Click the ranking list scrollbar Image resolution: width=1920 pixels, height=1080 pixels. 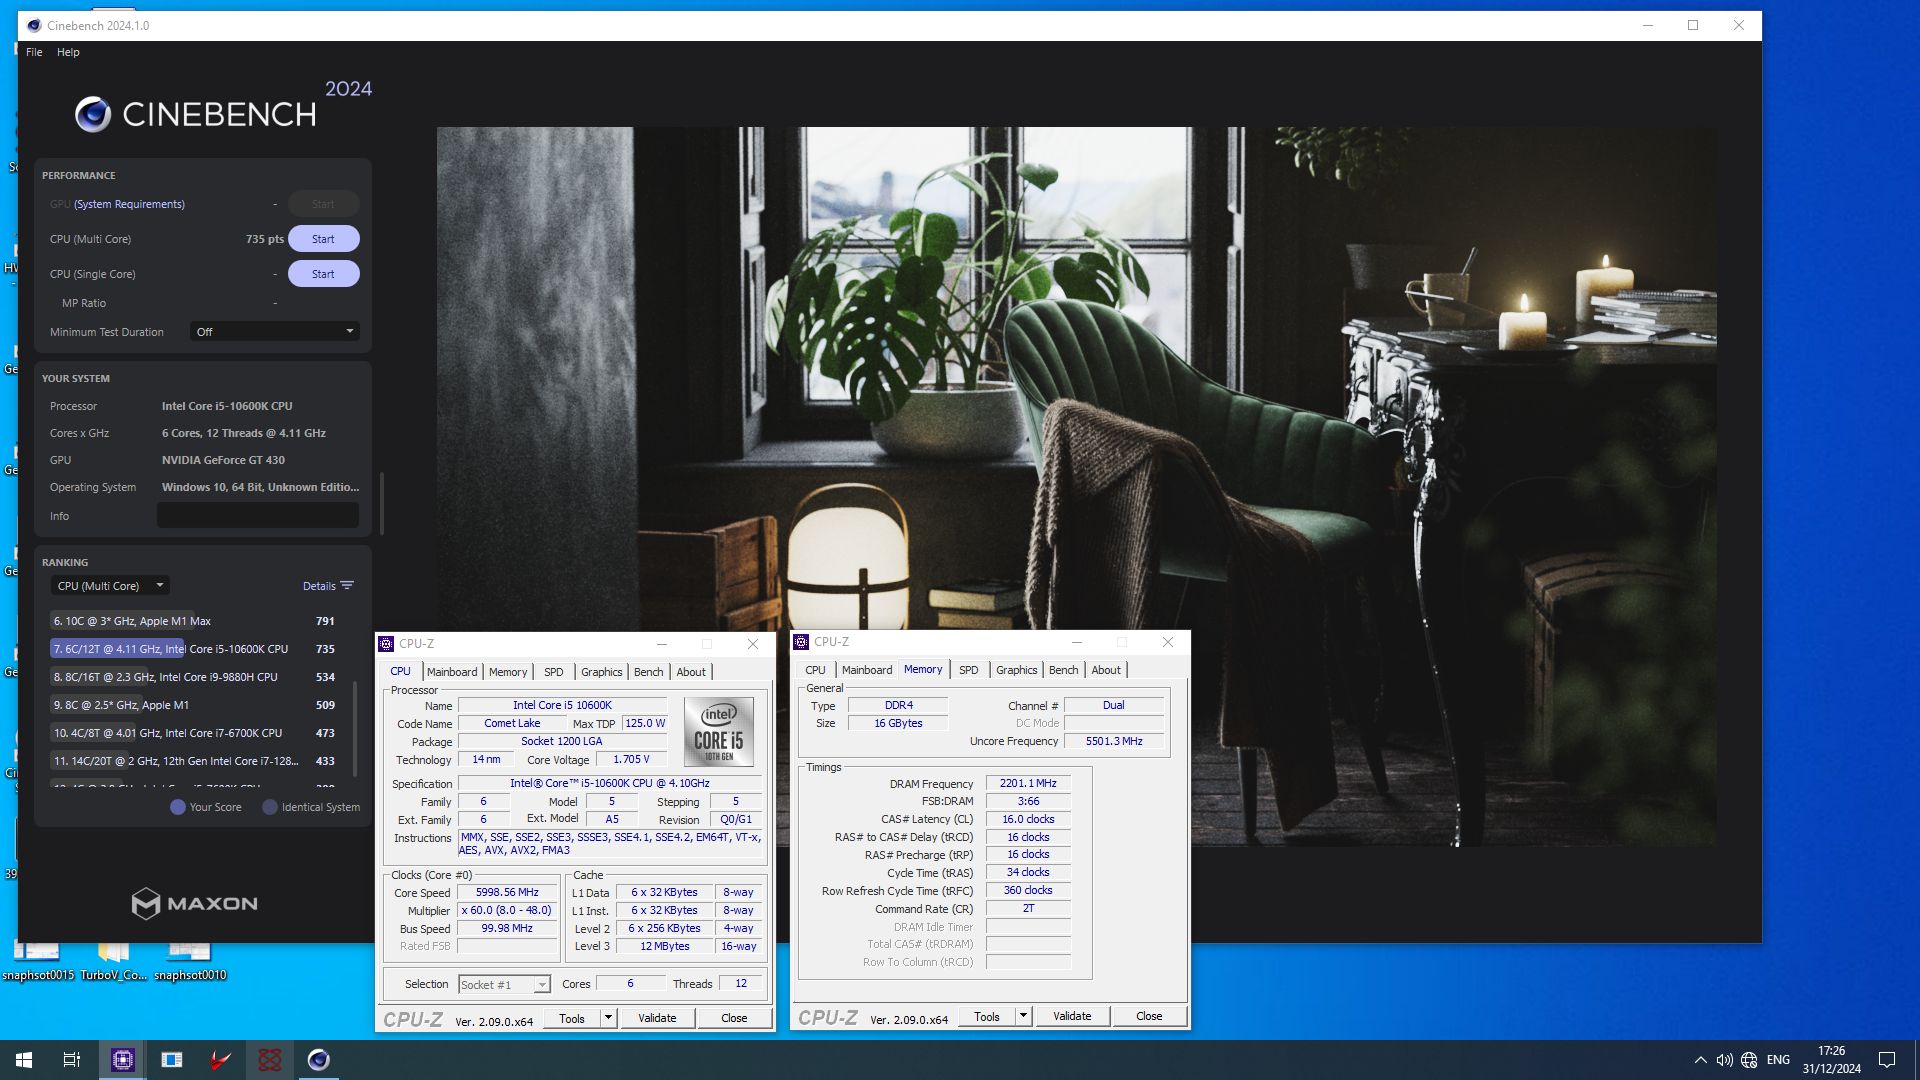click(x=355, y=728)
